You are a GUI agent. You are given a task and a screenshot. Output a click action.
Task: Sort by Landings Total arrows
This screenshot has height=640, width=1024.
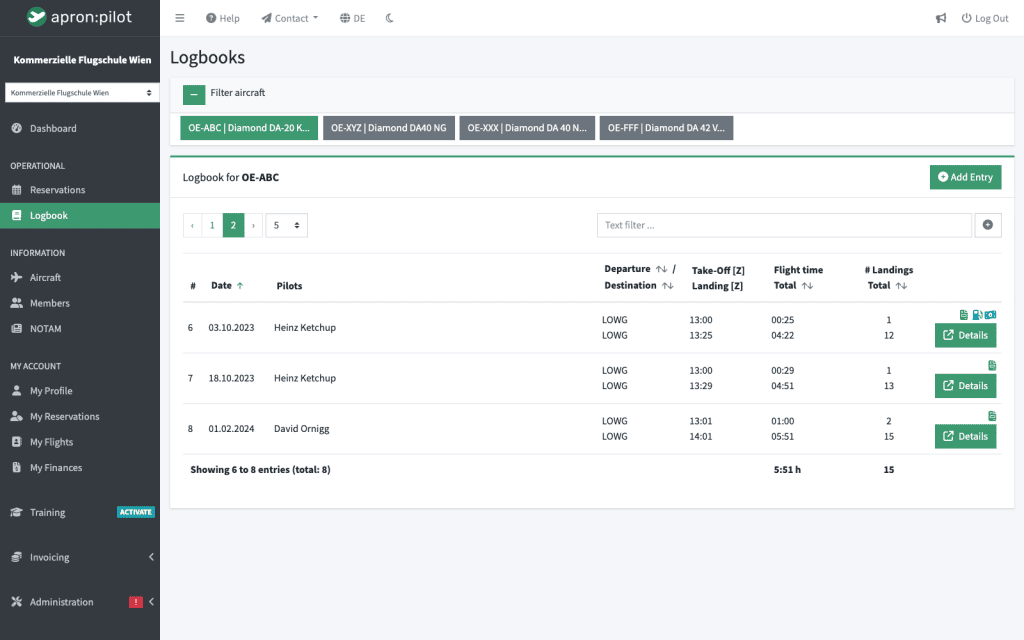click(x=901, y=285)
